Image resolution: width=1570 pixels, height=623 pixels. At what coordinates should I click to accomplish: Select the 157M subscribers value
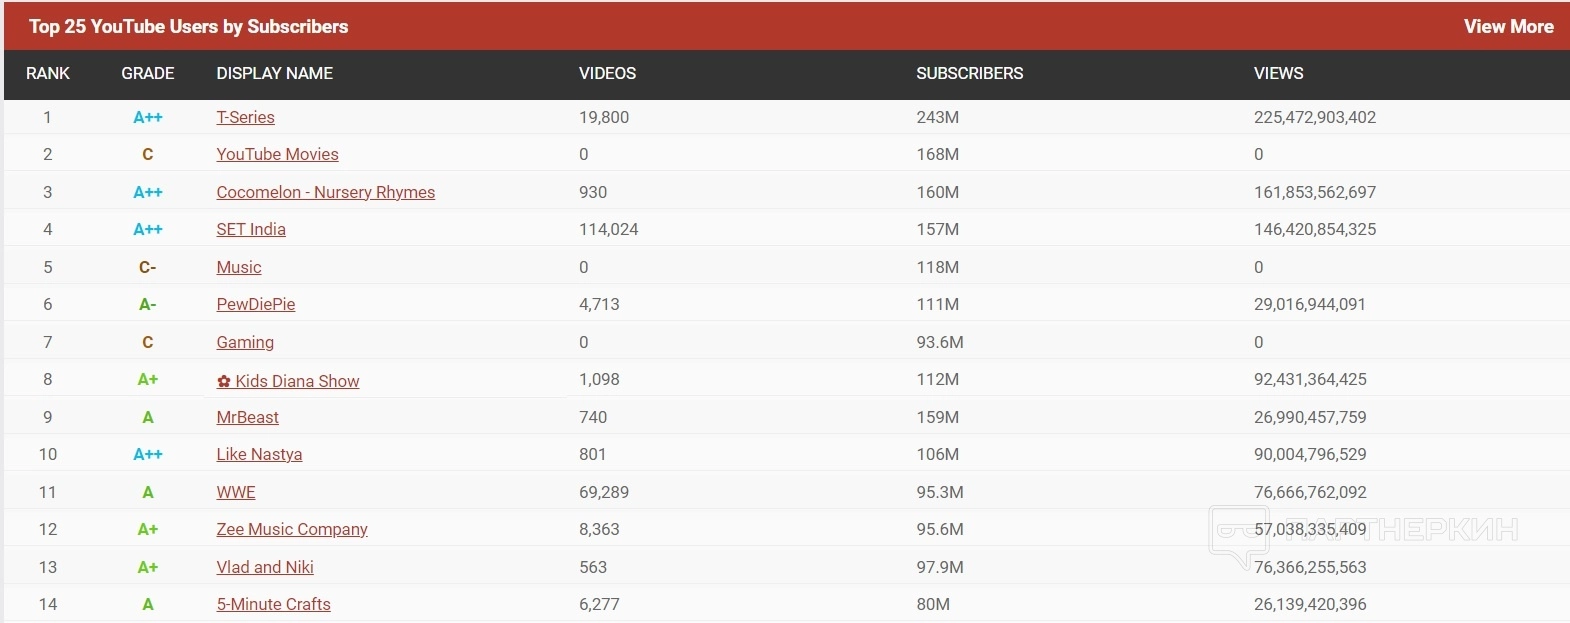[x=937, y=229]
